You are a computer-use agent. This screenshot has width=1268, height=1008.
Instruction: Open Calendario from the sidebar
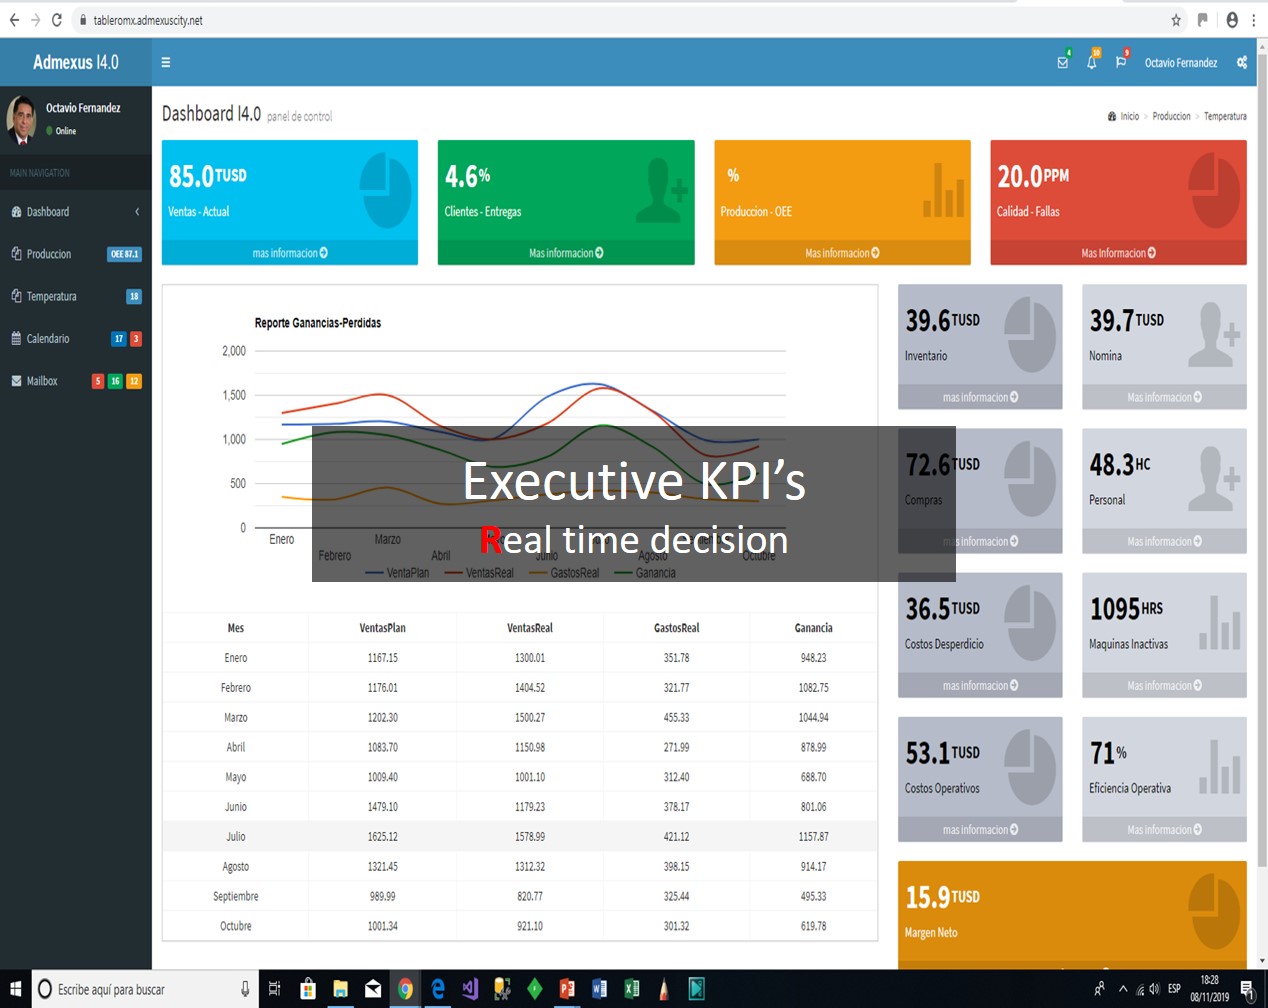click(x=48, y=339)
